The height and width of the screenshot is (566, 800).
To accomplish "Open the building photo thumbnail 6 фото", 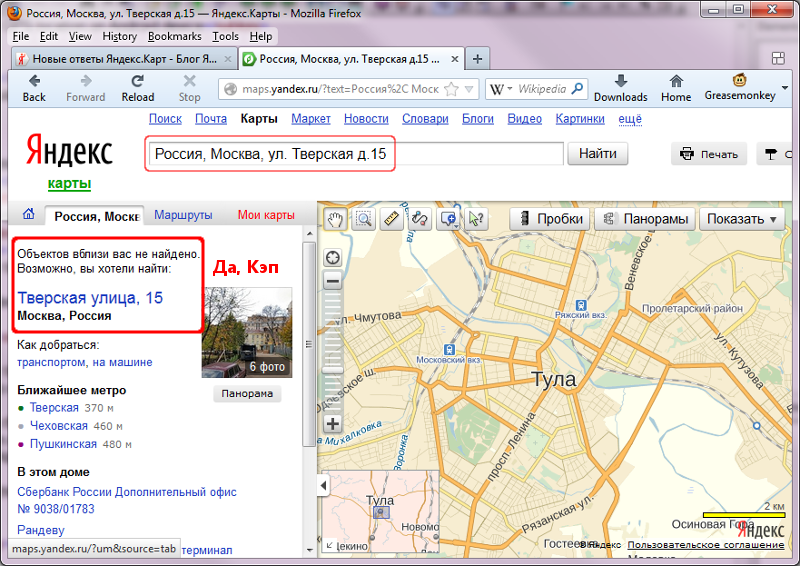I will 247,332.
